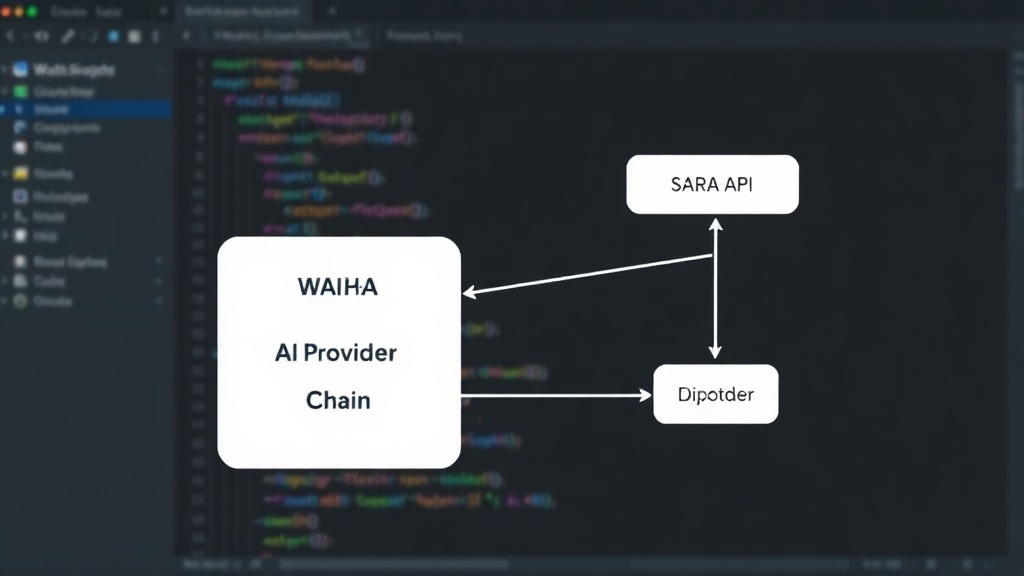The width and height of the screenshot is (1024, 576).
Task: Switch to the active editor tab in the title bar
Action: [242, 12]
